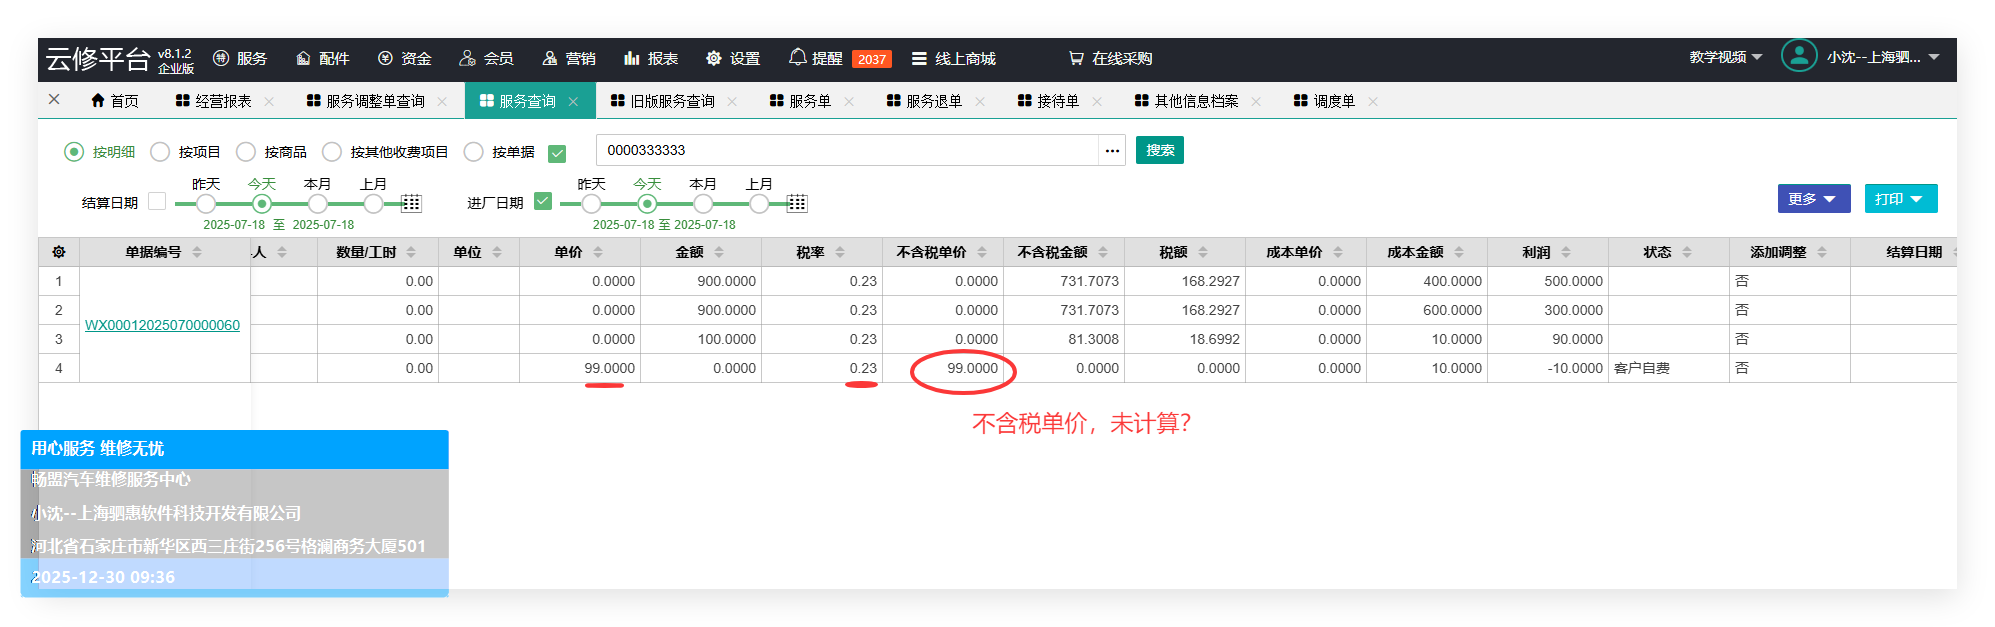Image resolution: width=1995 pixels, height=627 pixels.
Task: Open the 报表 menu
Action: coord(651,59)
